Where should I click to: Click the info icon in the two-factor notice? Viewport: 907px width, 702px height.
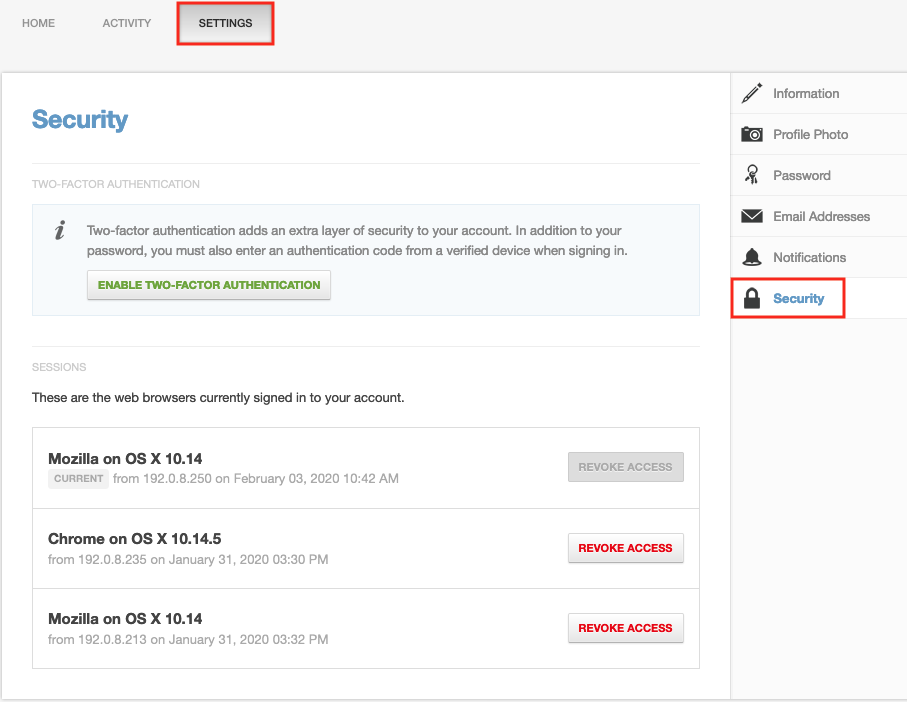59,231
